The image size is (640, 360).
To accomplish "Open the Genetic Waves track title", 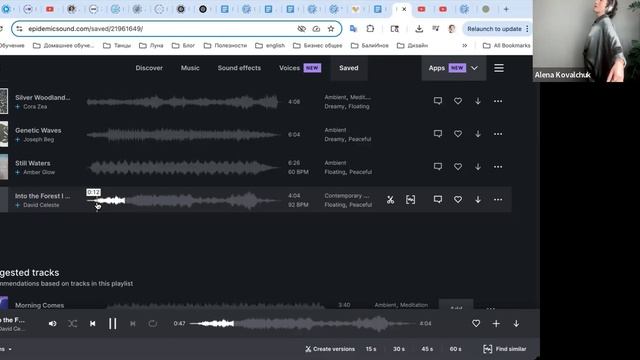I will point(38,130).
